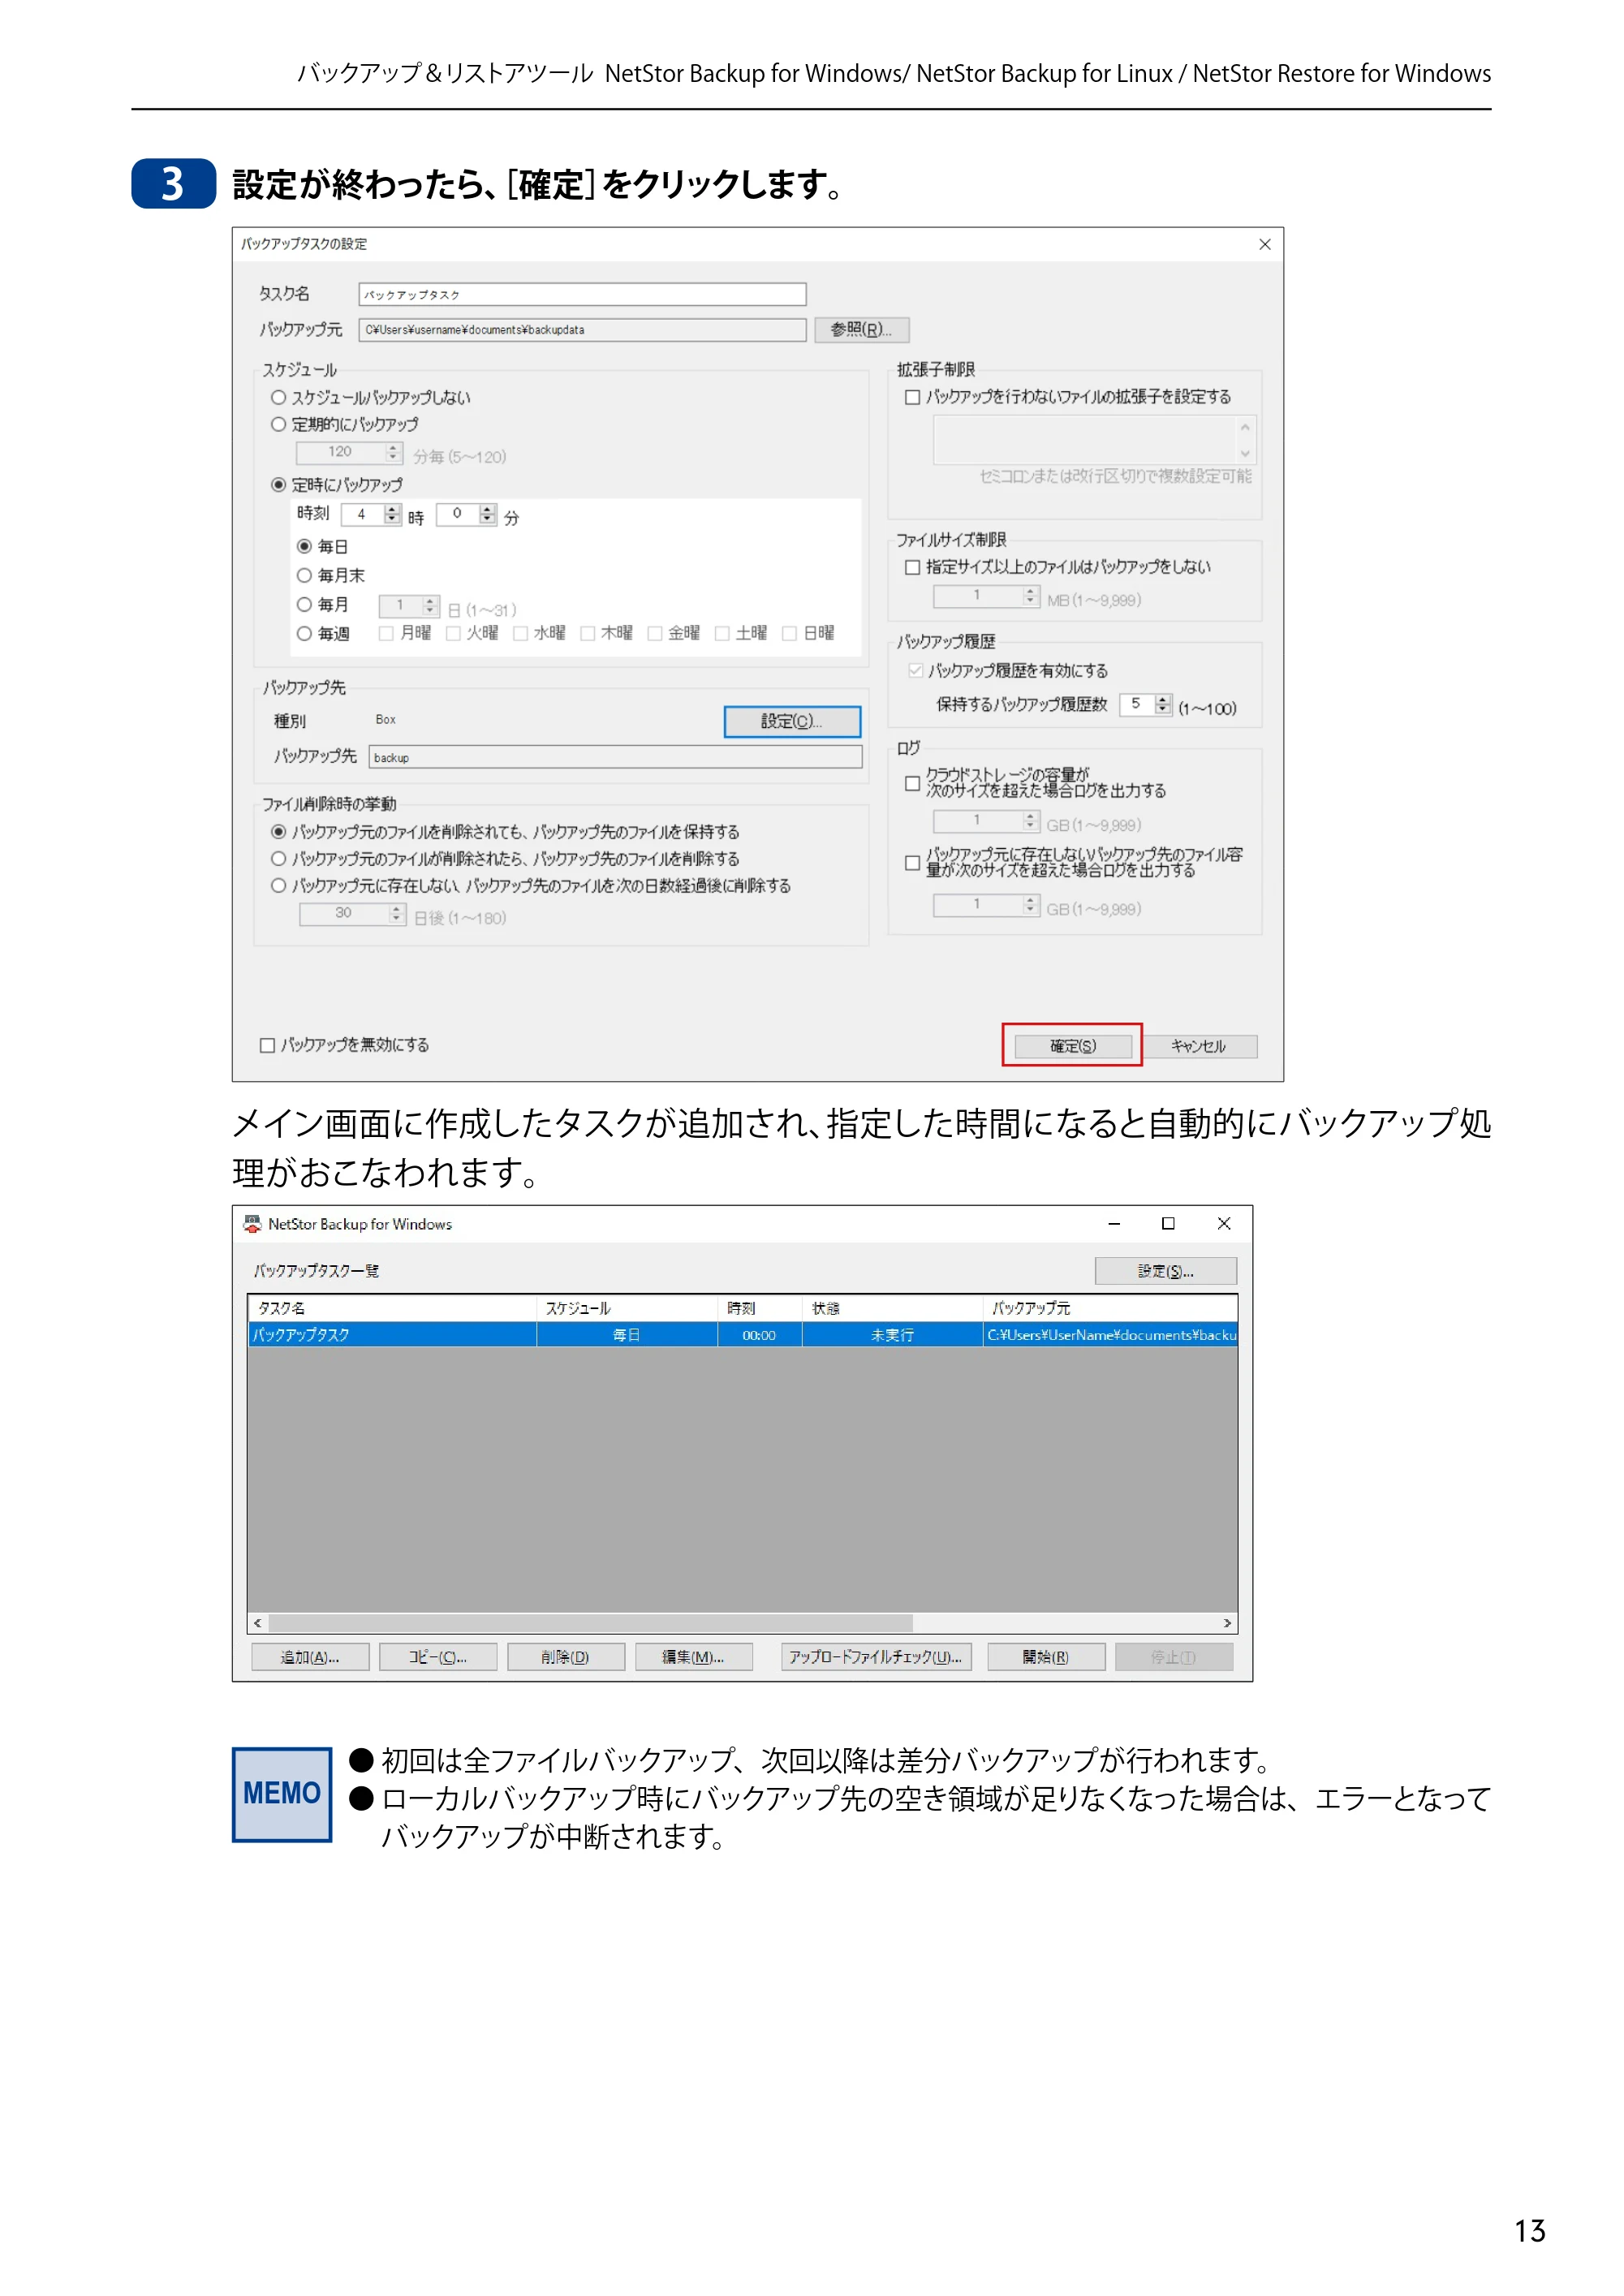This screenshot has width=1624, height=2296.
Task: Select 定時にバックアップ radio option
Action: pyautogui.click(x=279, y=484)
